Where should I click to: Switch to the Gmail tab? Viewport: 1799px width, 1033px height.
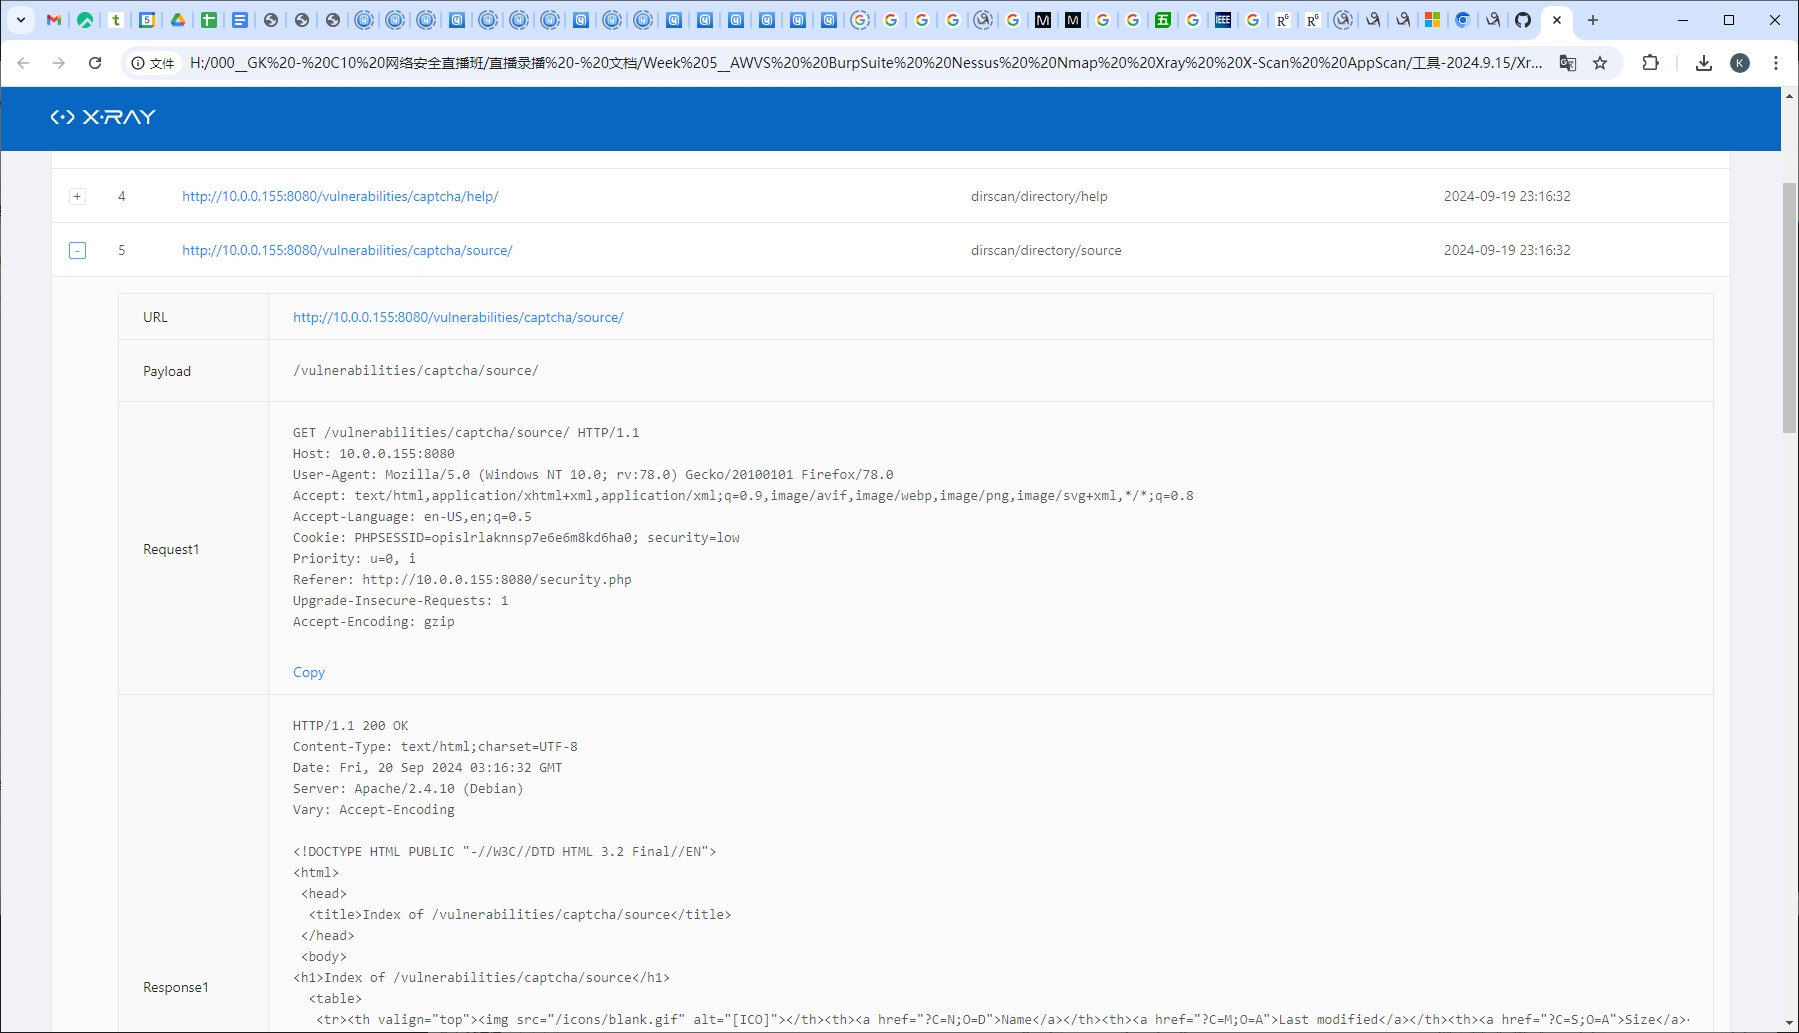pyautogui.click(x=54, y=20)
